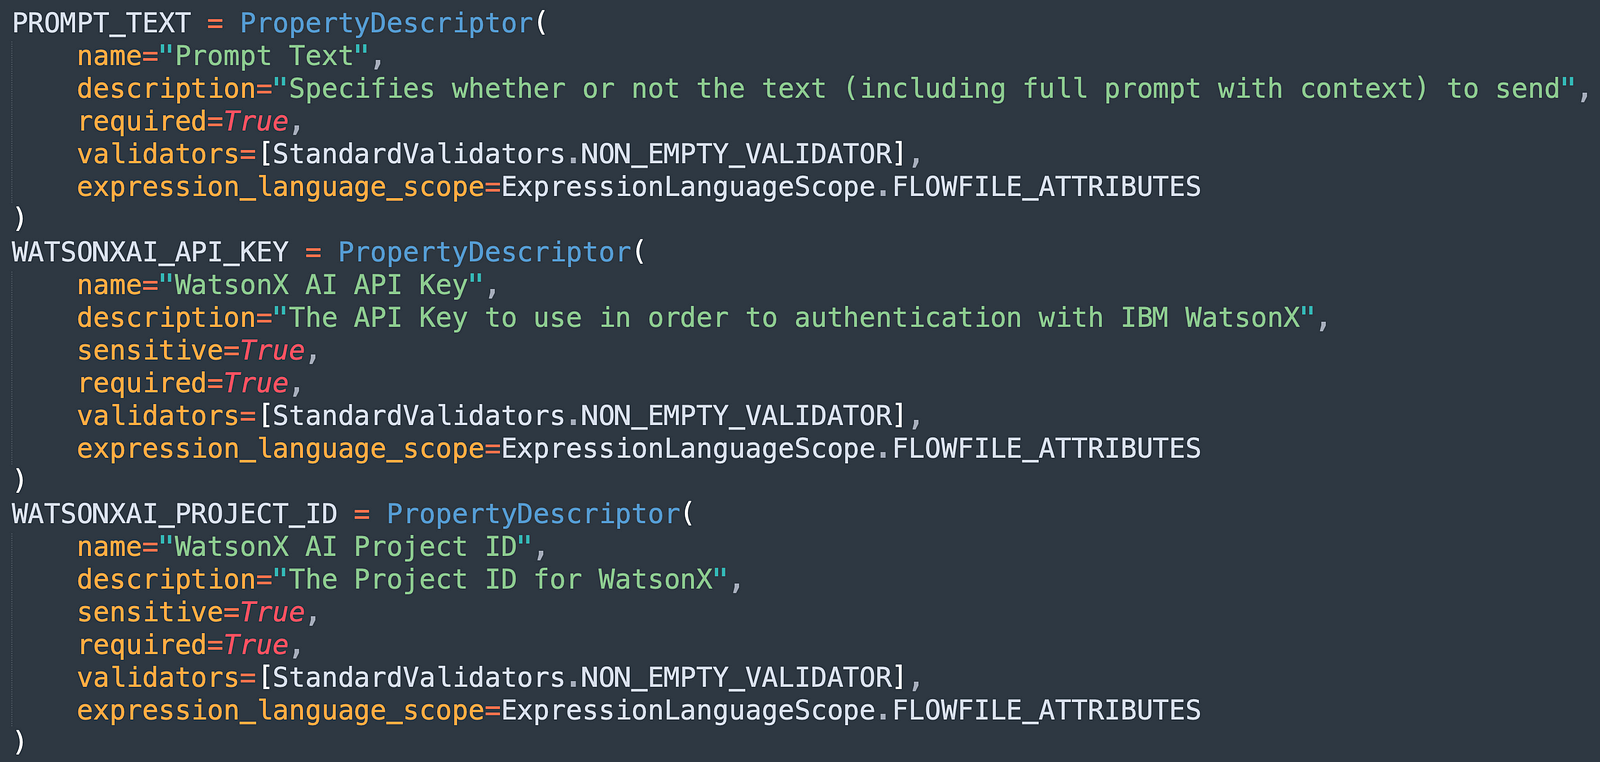Click PropertyDescriptor on the PROMPT_TEXT line
Screen dimensions: 1600x762
pyautogui.click(x=387, y=23)
